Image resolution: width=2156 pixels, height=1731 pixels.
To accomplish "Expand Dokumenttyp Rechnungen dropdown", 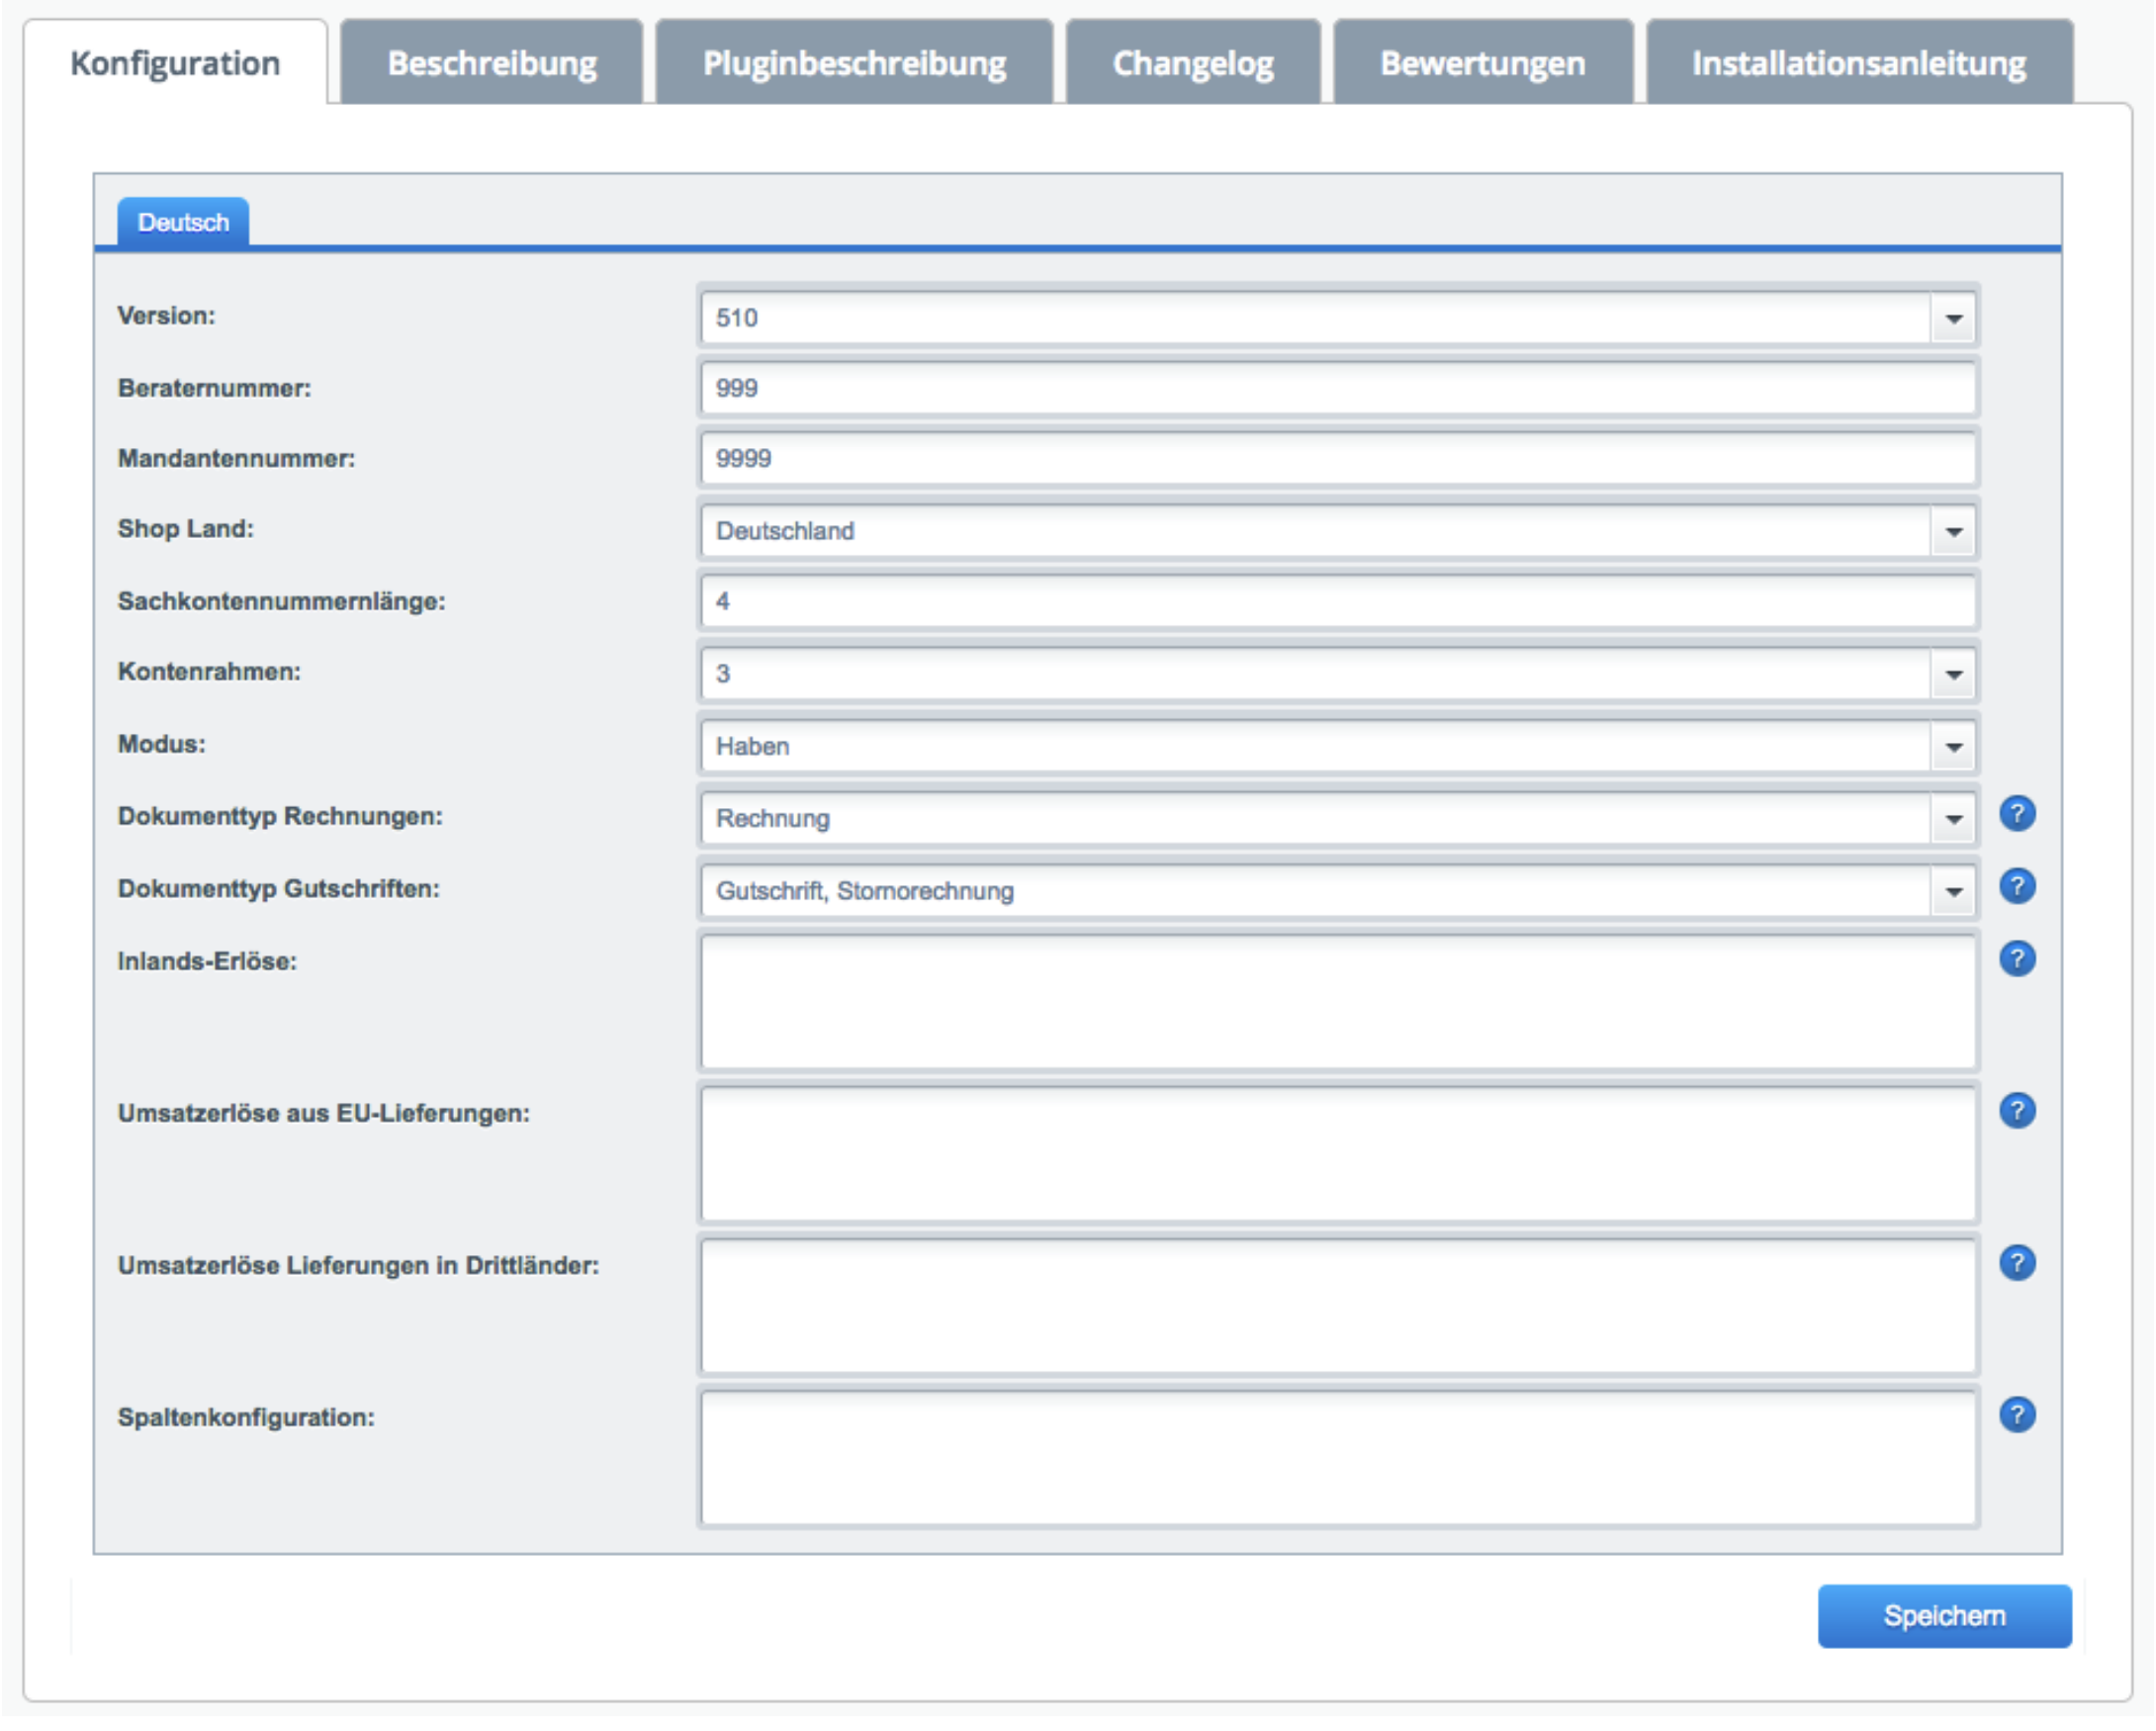I will tap(1953, 820).
